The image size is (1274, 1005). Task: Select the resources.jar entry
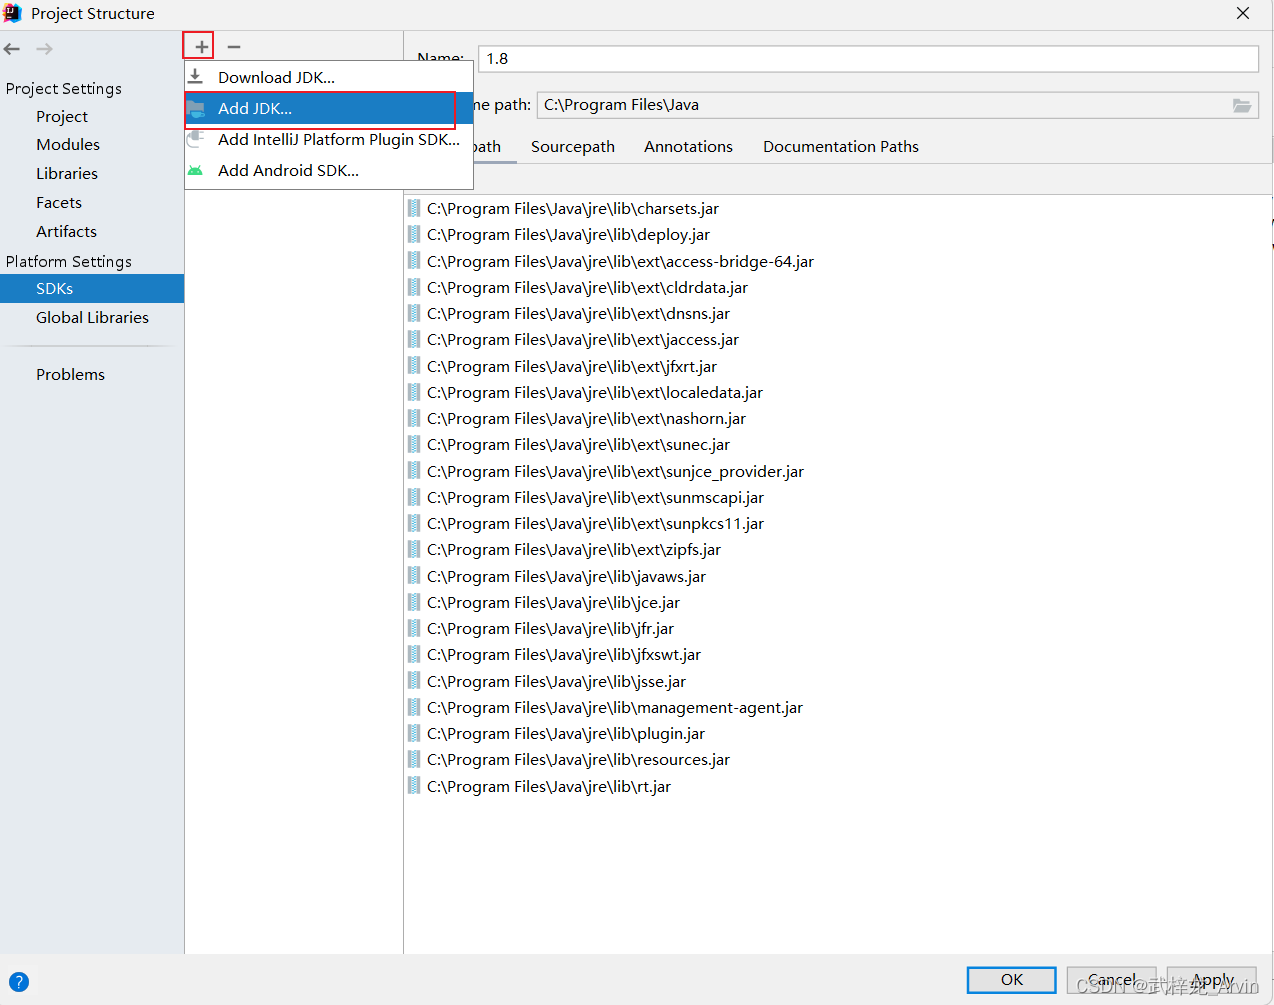pyautogui.click(x=578, y=759)
